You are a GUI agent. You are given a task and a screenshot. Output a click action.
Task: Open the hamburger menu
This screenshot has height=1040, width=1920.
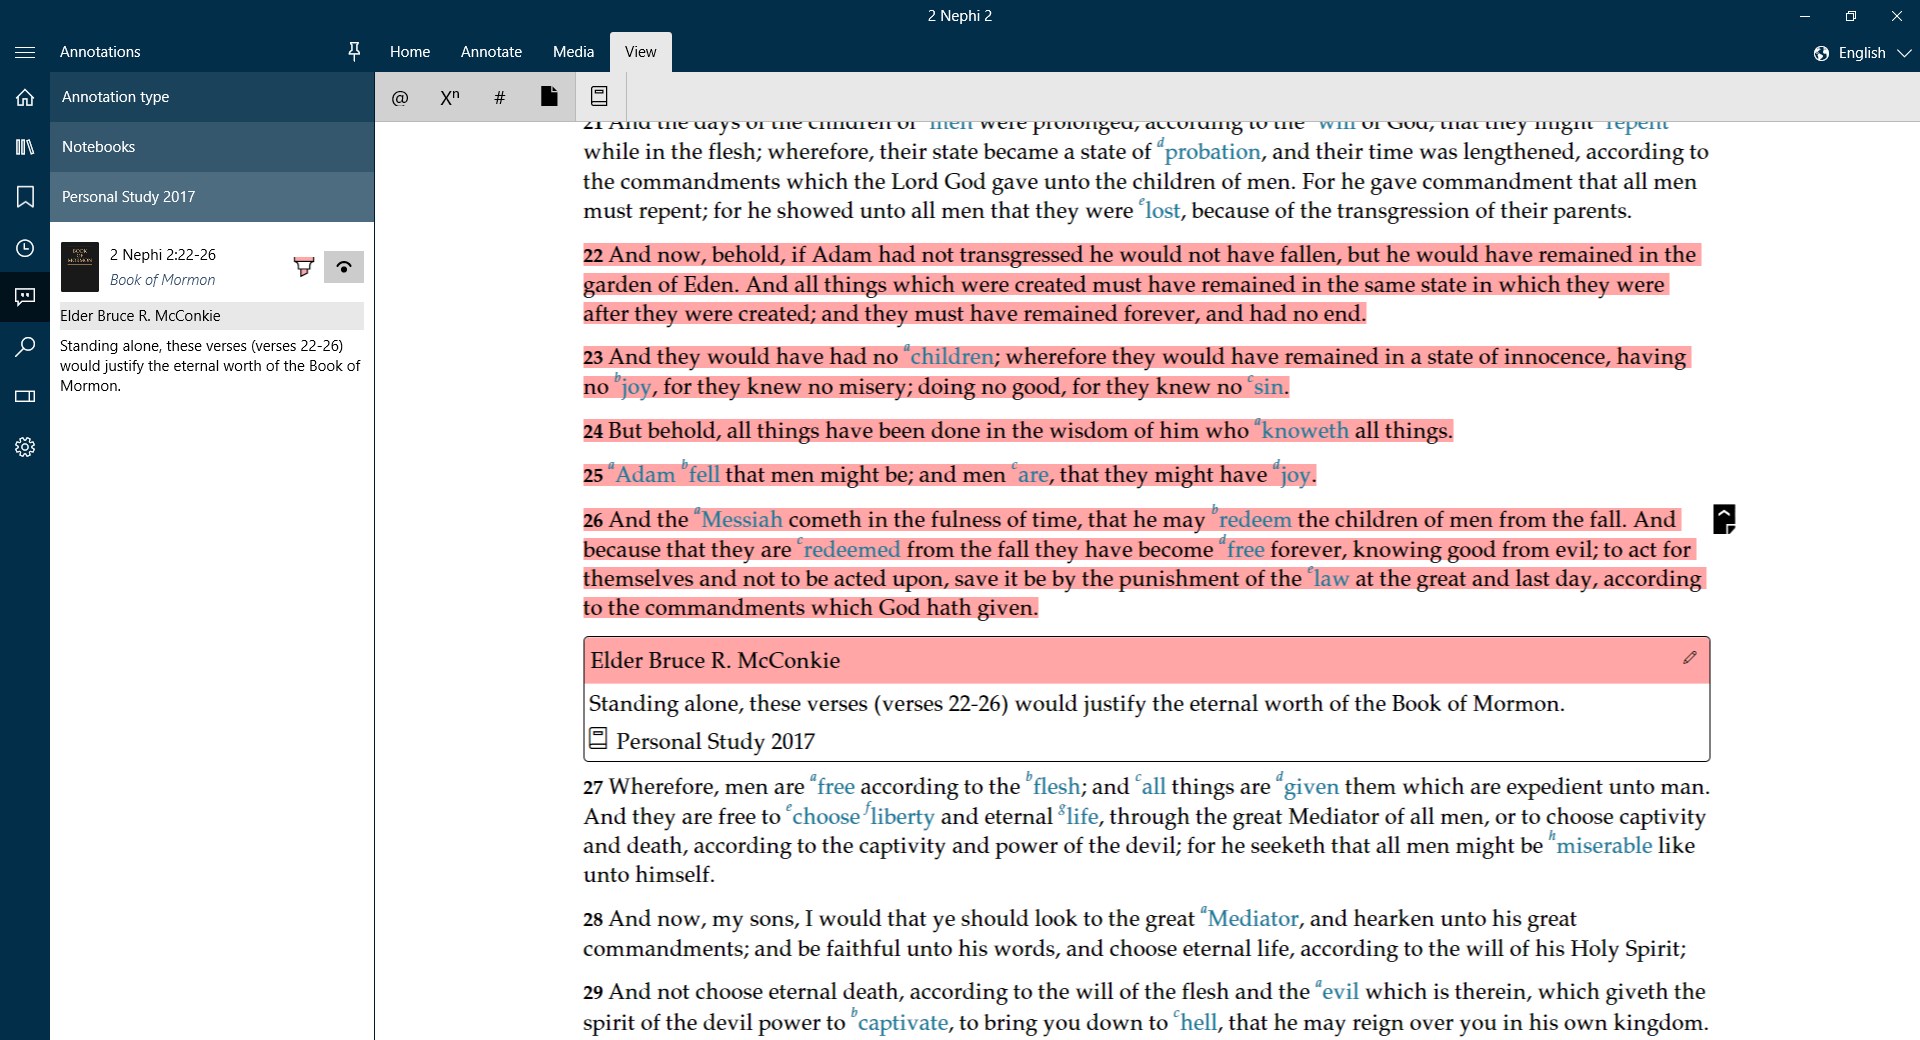(x=25, y=51)
